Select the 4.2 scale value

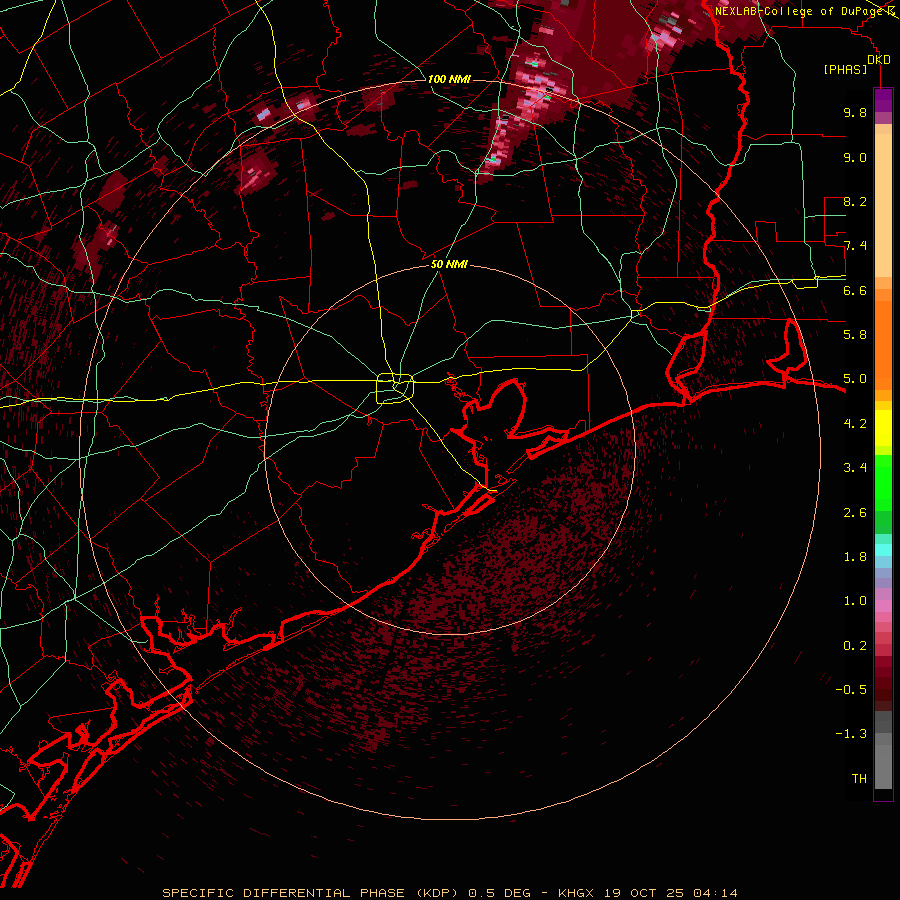(x=855, y=424)
